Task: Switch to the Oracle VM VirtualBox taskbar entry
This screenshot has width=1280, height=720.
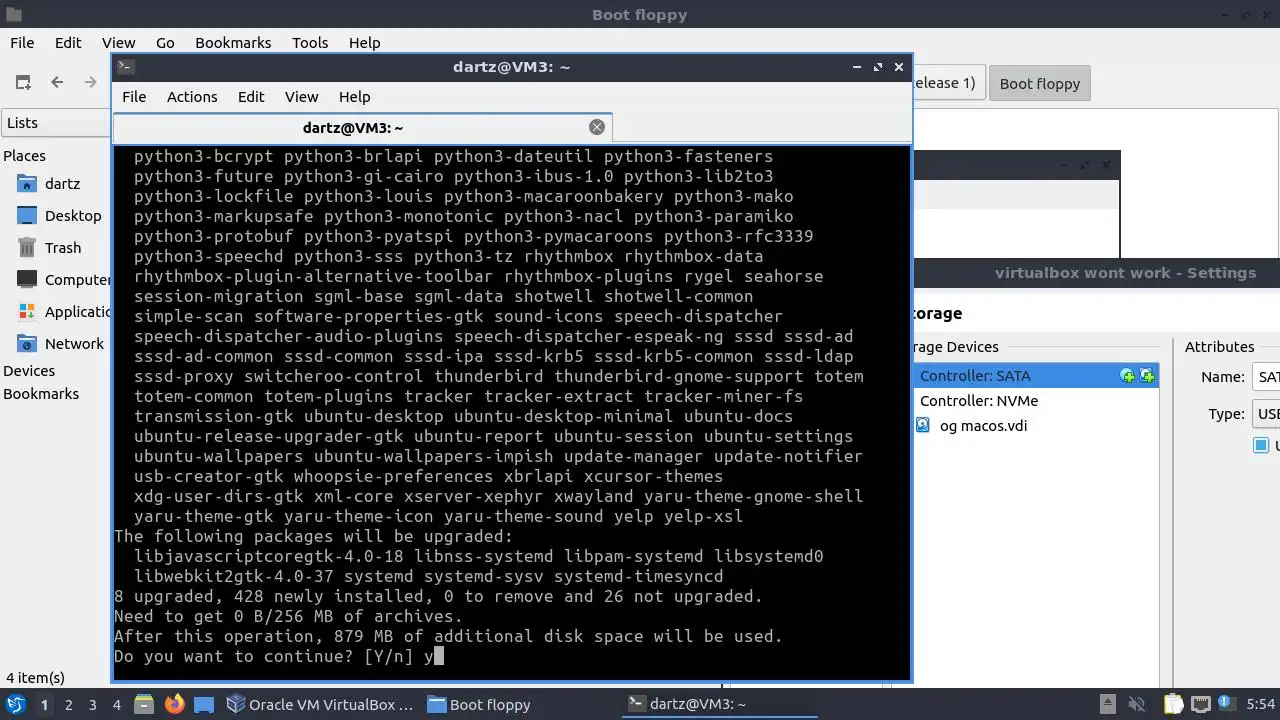Action: pyautogui.click(x=321, y=704)
